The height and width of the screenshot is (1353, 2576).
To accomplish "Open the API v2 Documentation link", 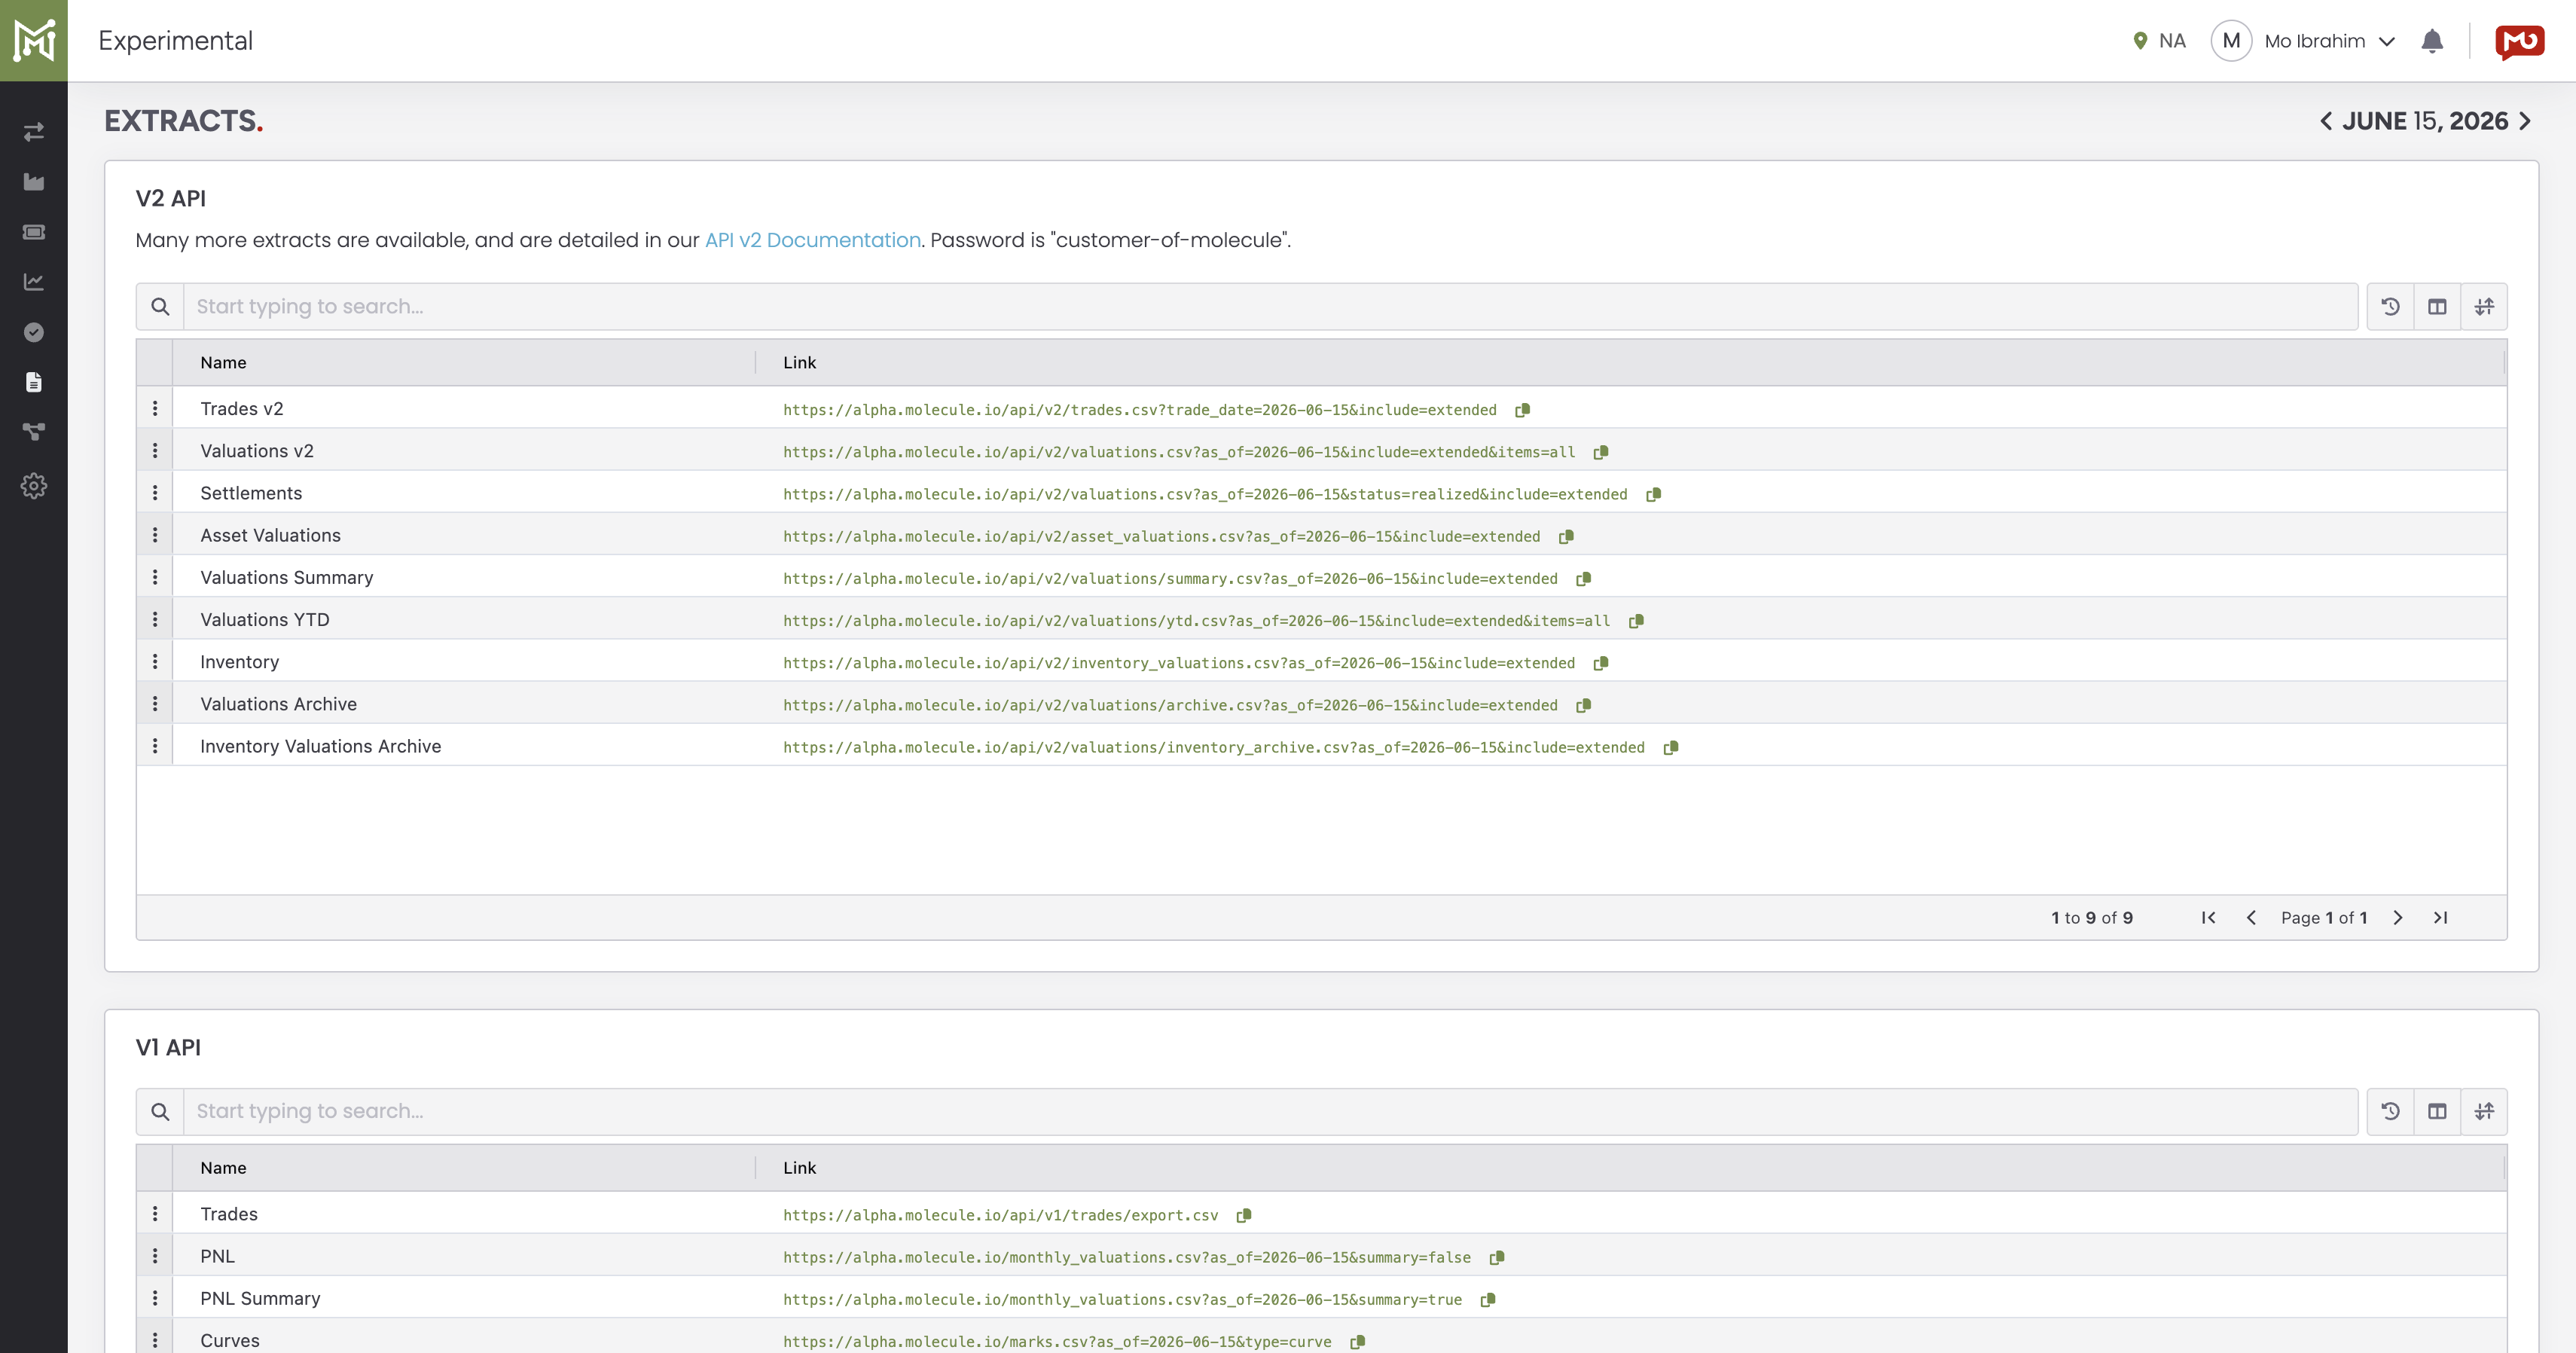I will point(812,240).
